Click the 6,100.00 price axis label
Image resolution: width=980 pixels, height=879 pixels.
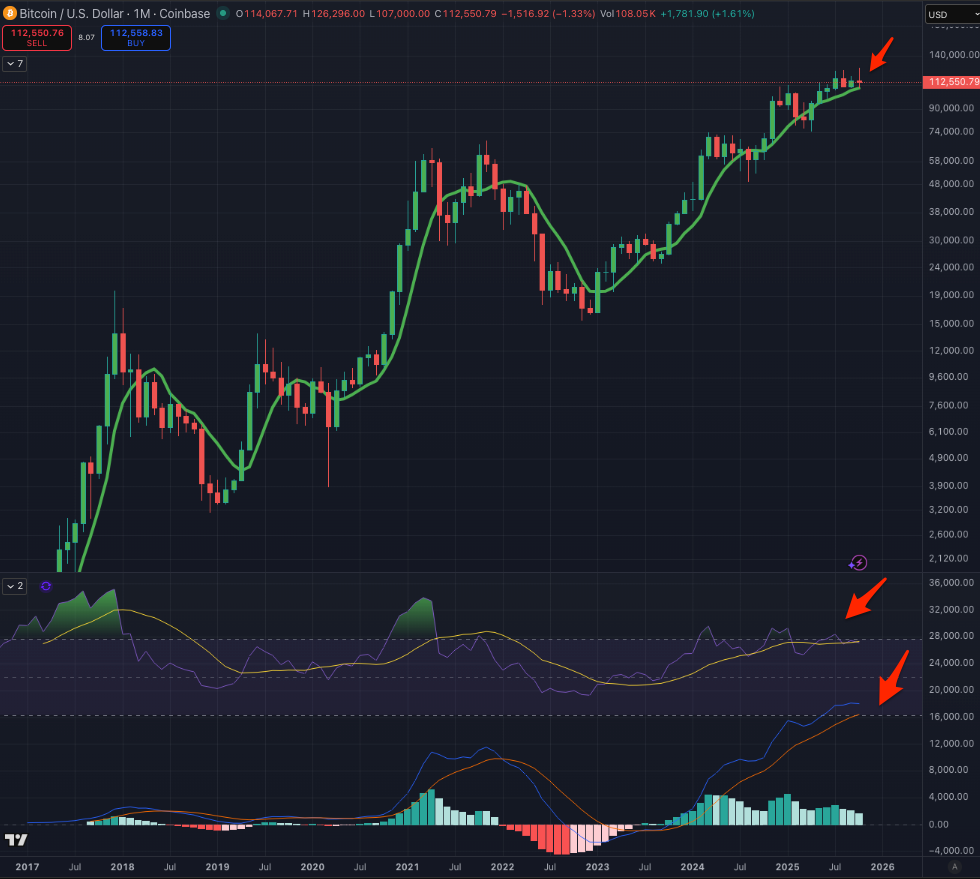pyautogui.click(x=951, y=431)
